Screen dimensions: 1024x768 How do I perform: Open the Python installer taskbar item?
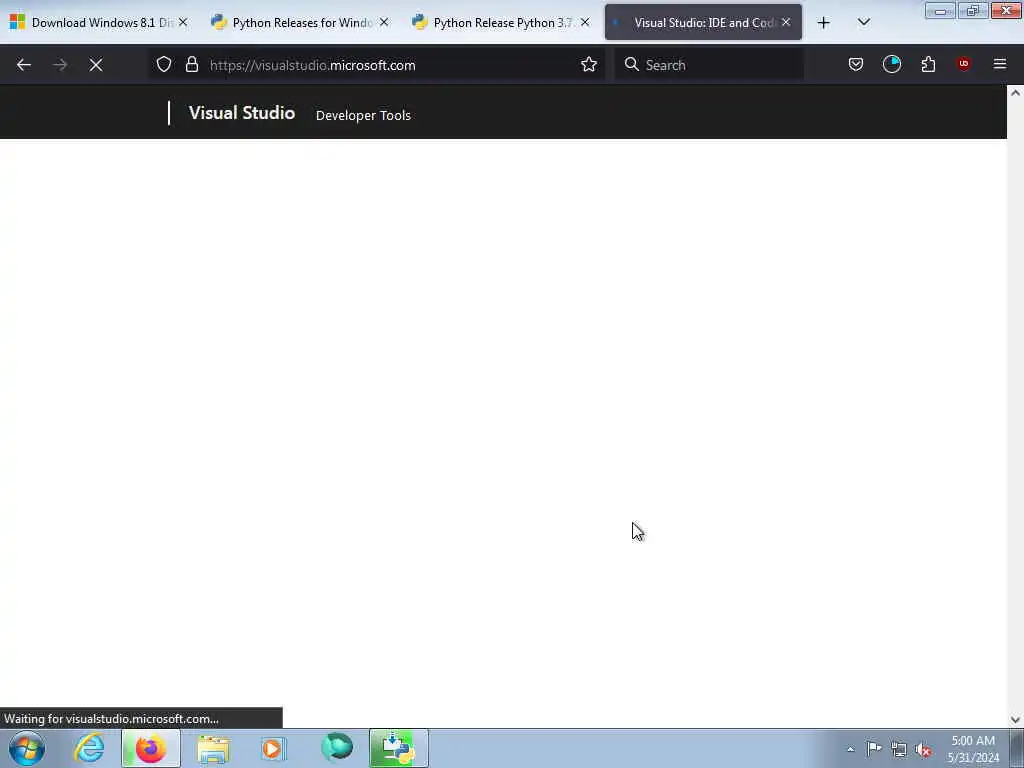click(x=399, y=748)
